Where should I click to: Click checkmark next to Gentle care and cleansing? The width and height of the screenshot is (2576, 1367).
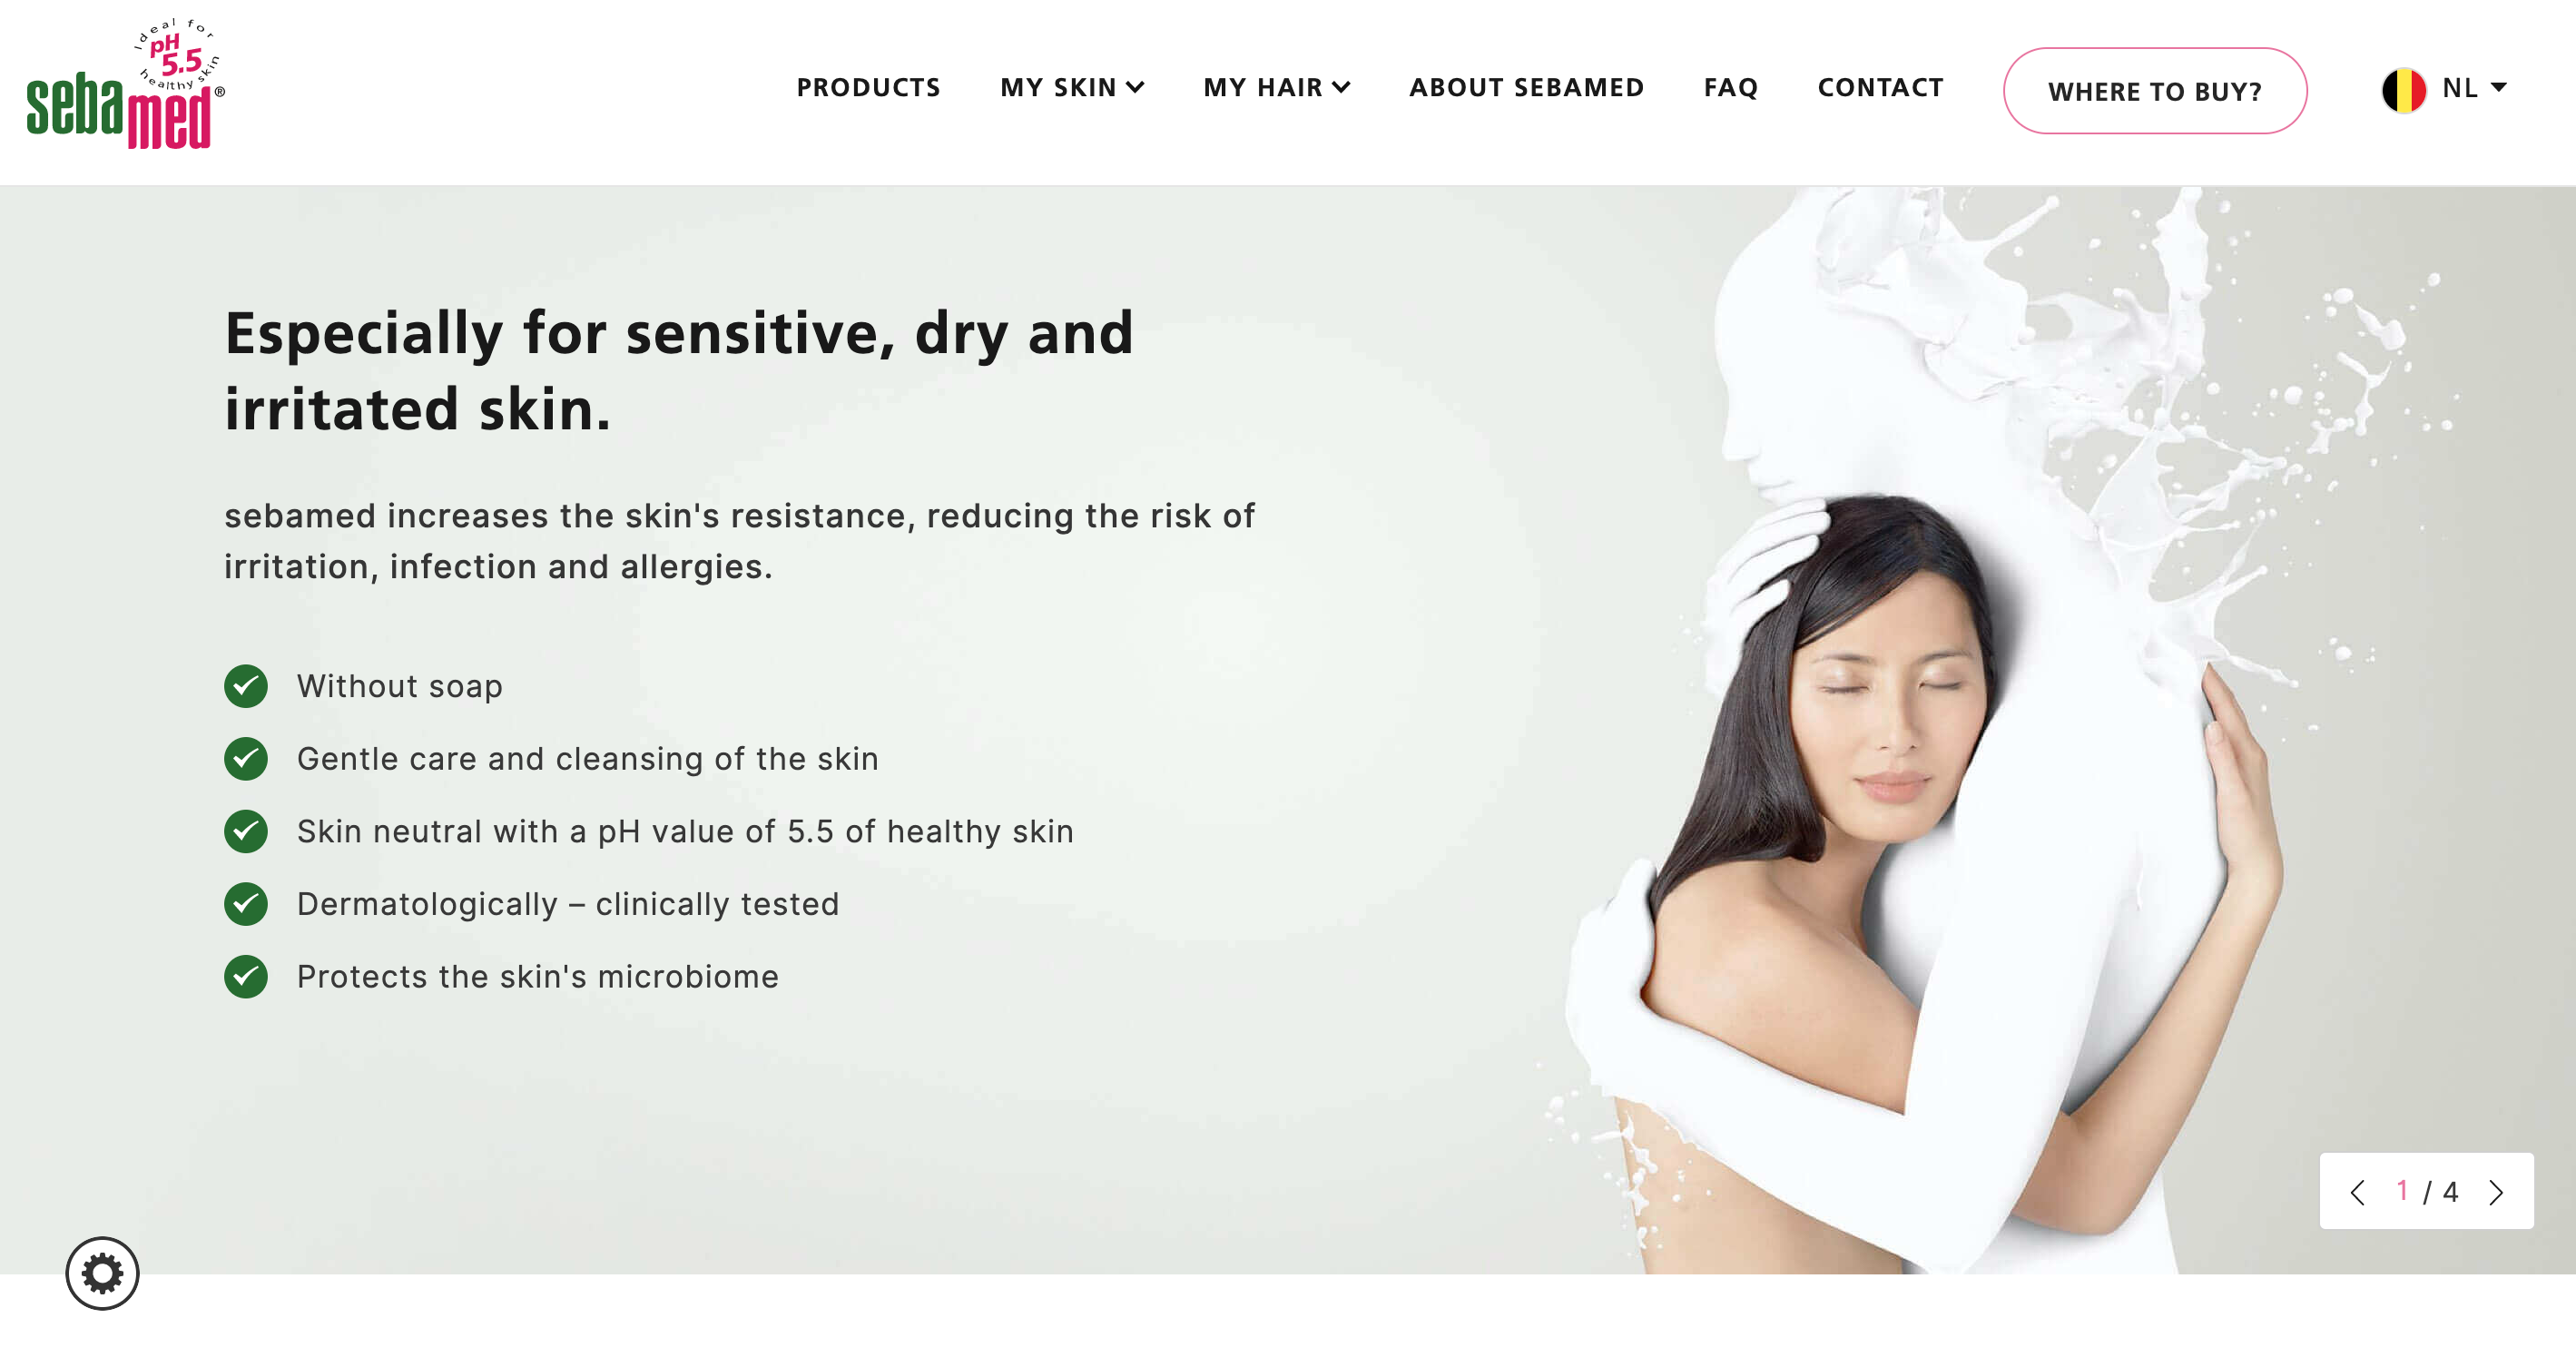[x=246, y=759]
